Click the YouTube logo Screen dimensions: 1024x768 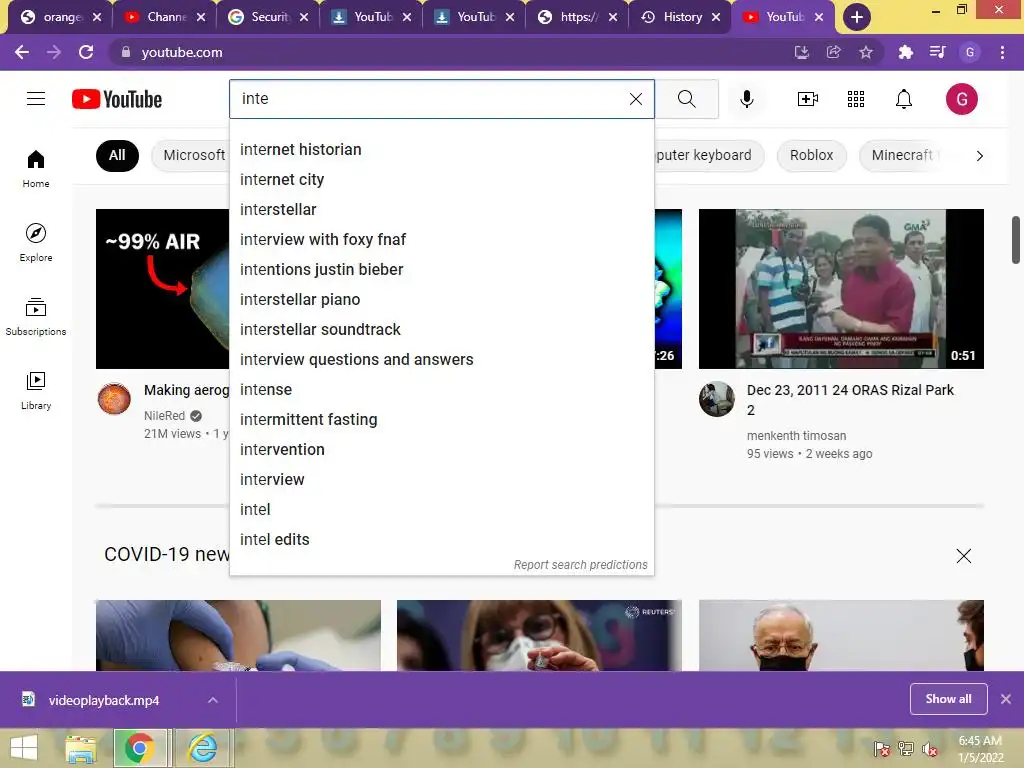point(117,99)
